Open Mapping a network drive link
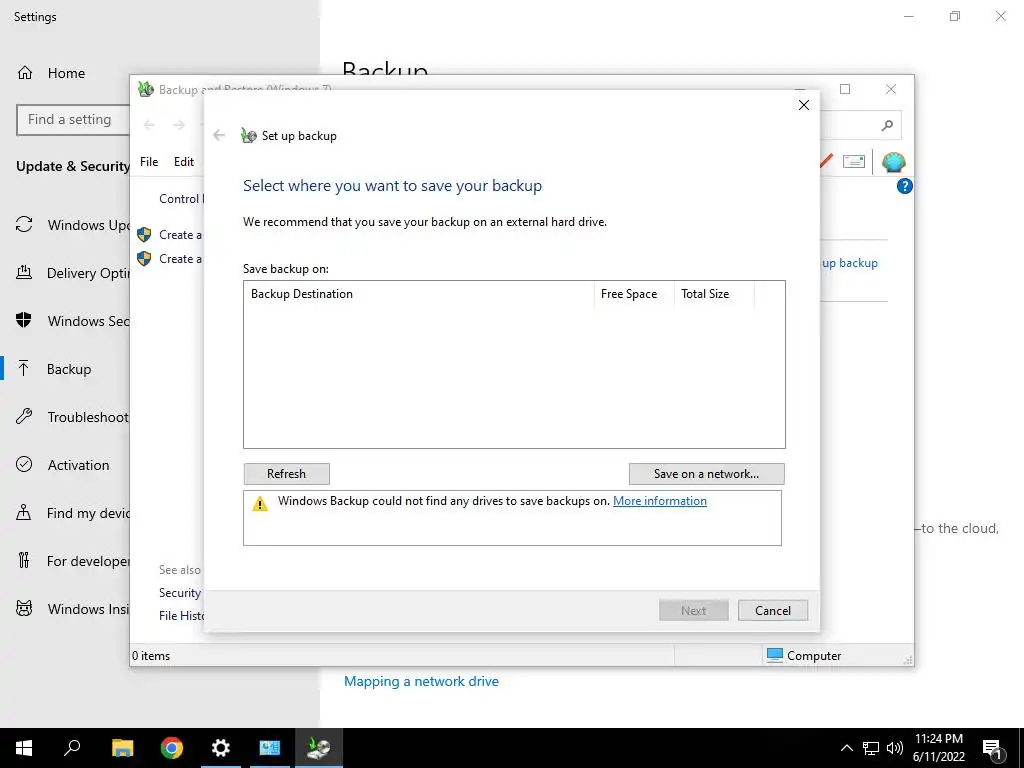This screenshot has height=768, width=1024. (421, 681)
